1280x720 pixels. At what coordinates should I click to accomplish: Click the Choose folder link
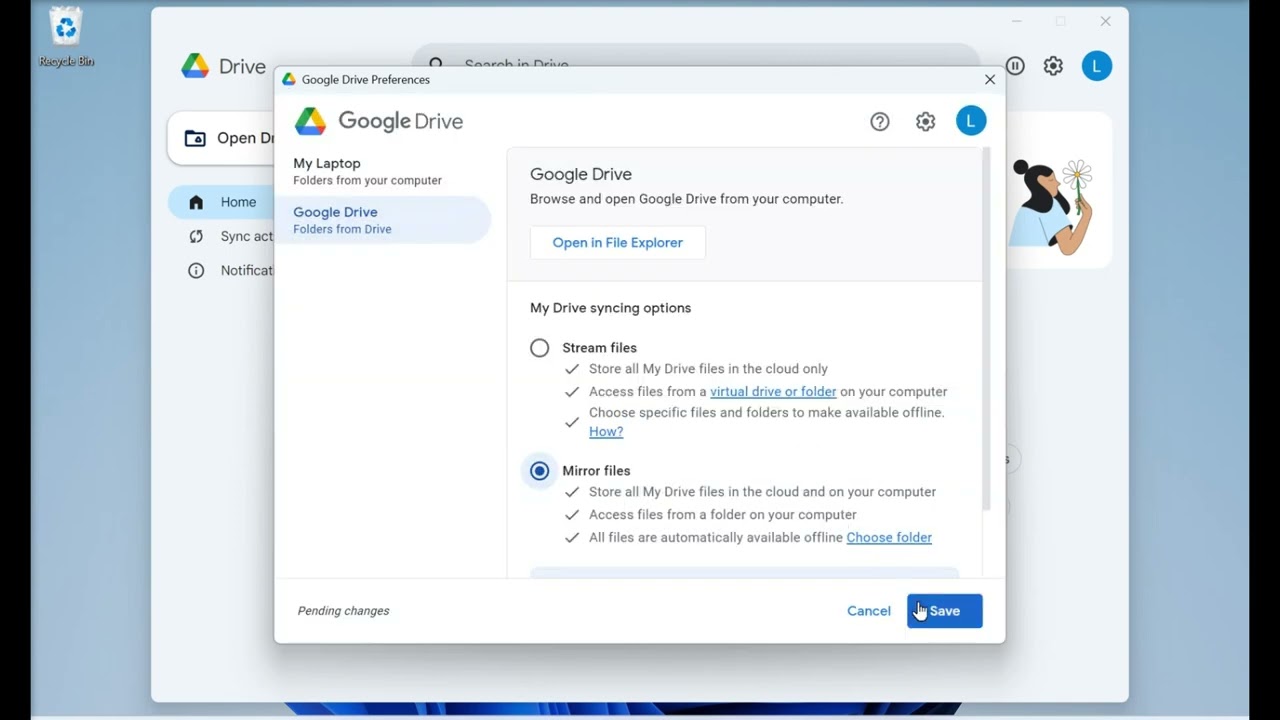point(889,538)
